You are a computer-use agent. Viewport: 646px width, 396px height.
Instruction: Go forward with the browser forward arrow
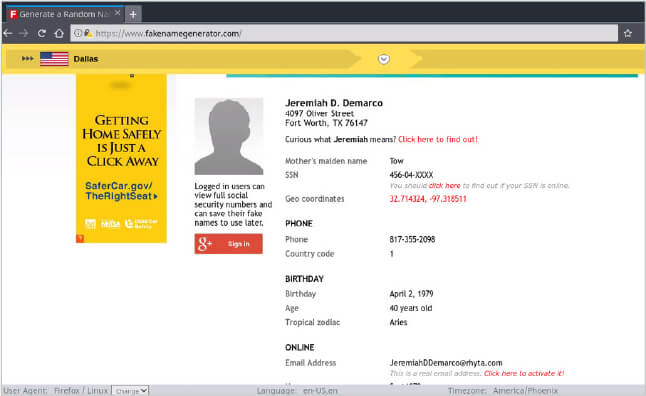pos(24,33)
